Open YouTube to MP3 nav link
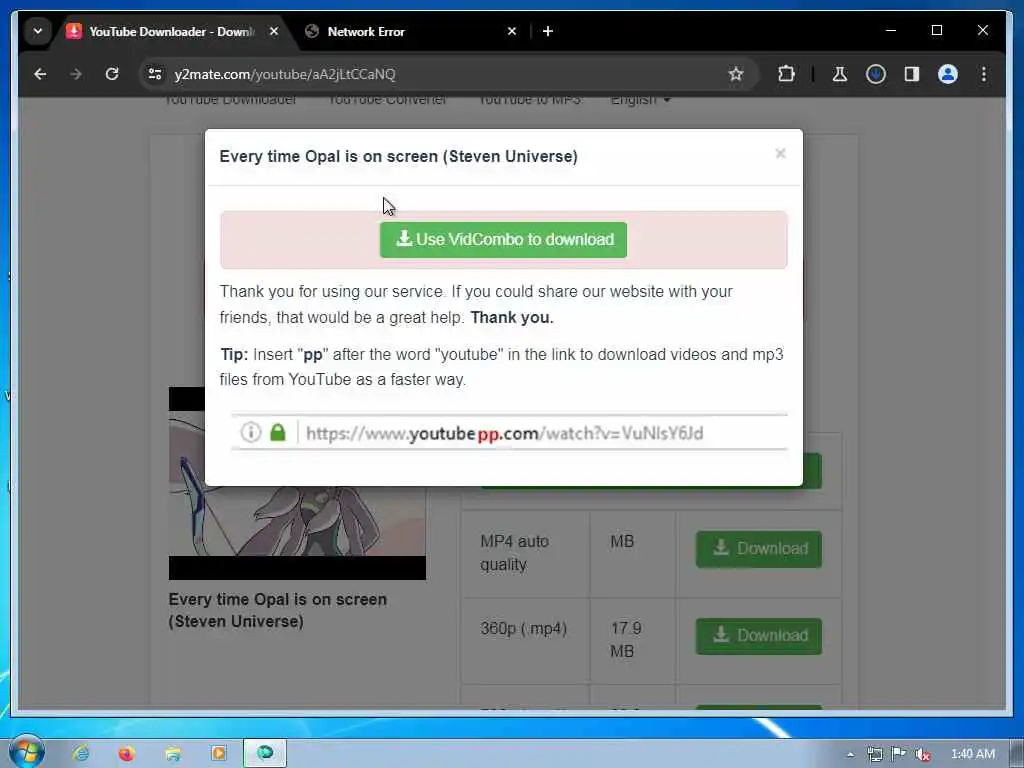 pyautogui.click(x=530, y=101)
